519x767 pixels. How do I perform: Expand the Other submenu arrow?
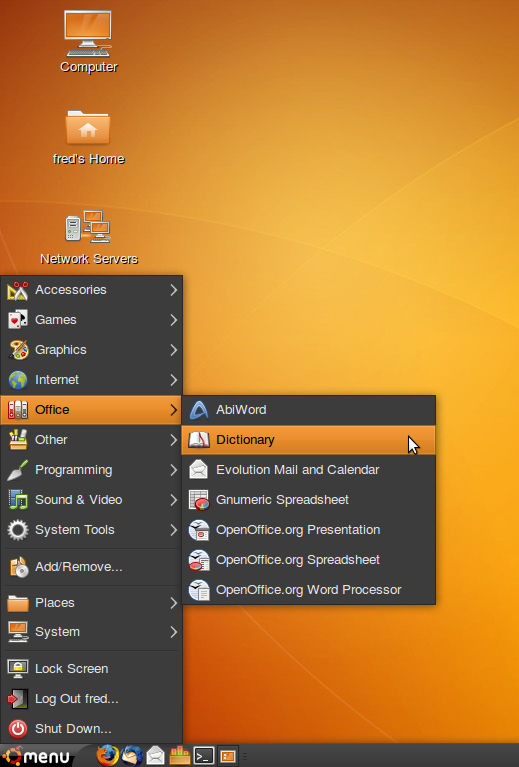pyautogui.click(x=174, y=440)
